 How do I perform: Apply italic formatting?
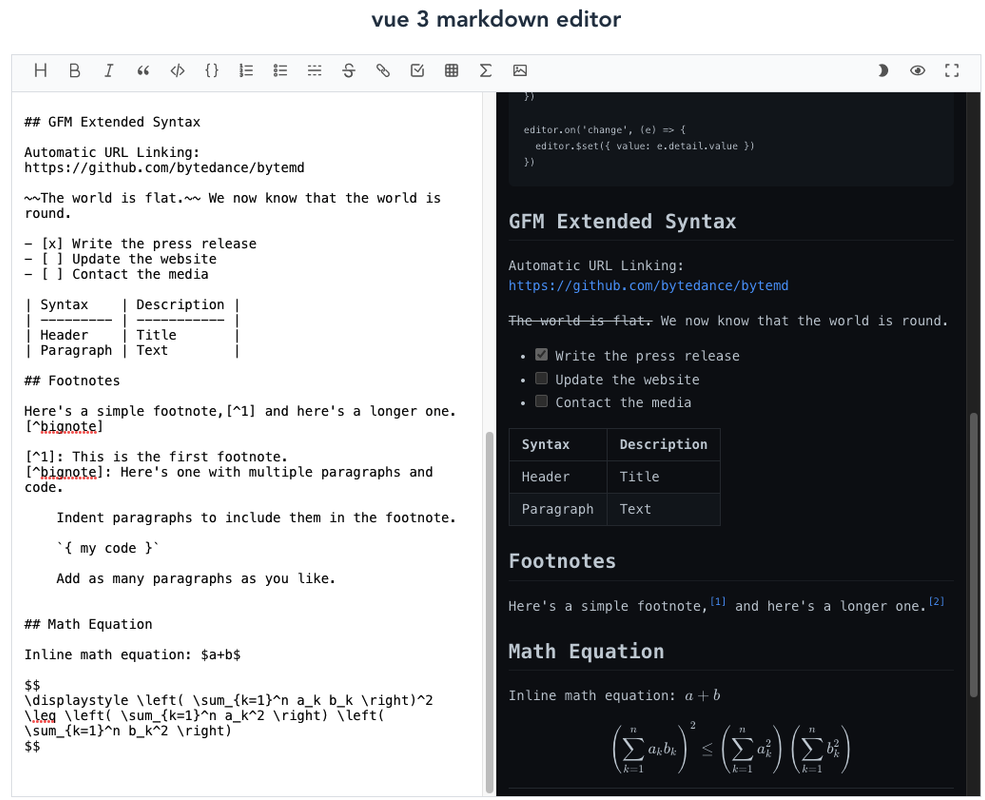pos(109,70)
